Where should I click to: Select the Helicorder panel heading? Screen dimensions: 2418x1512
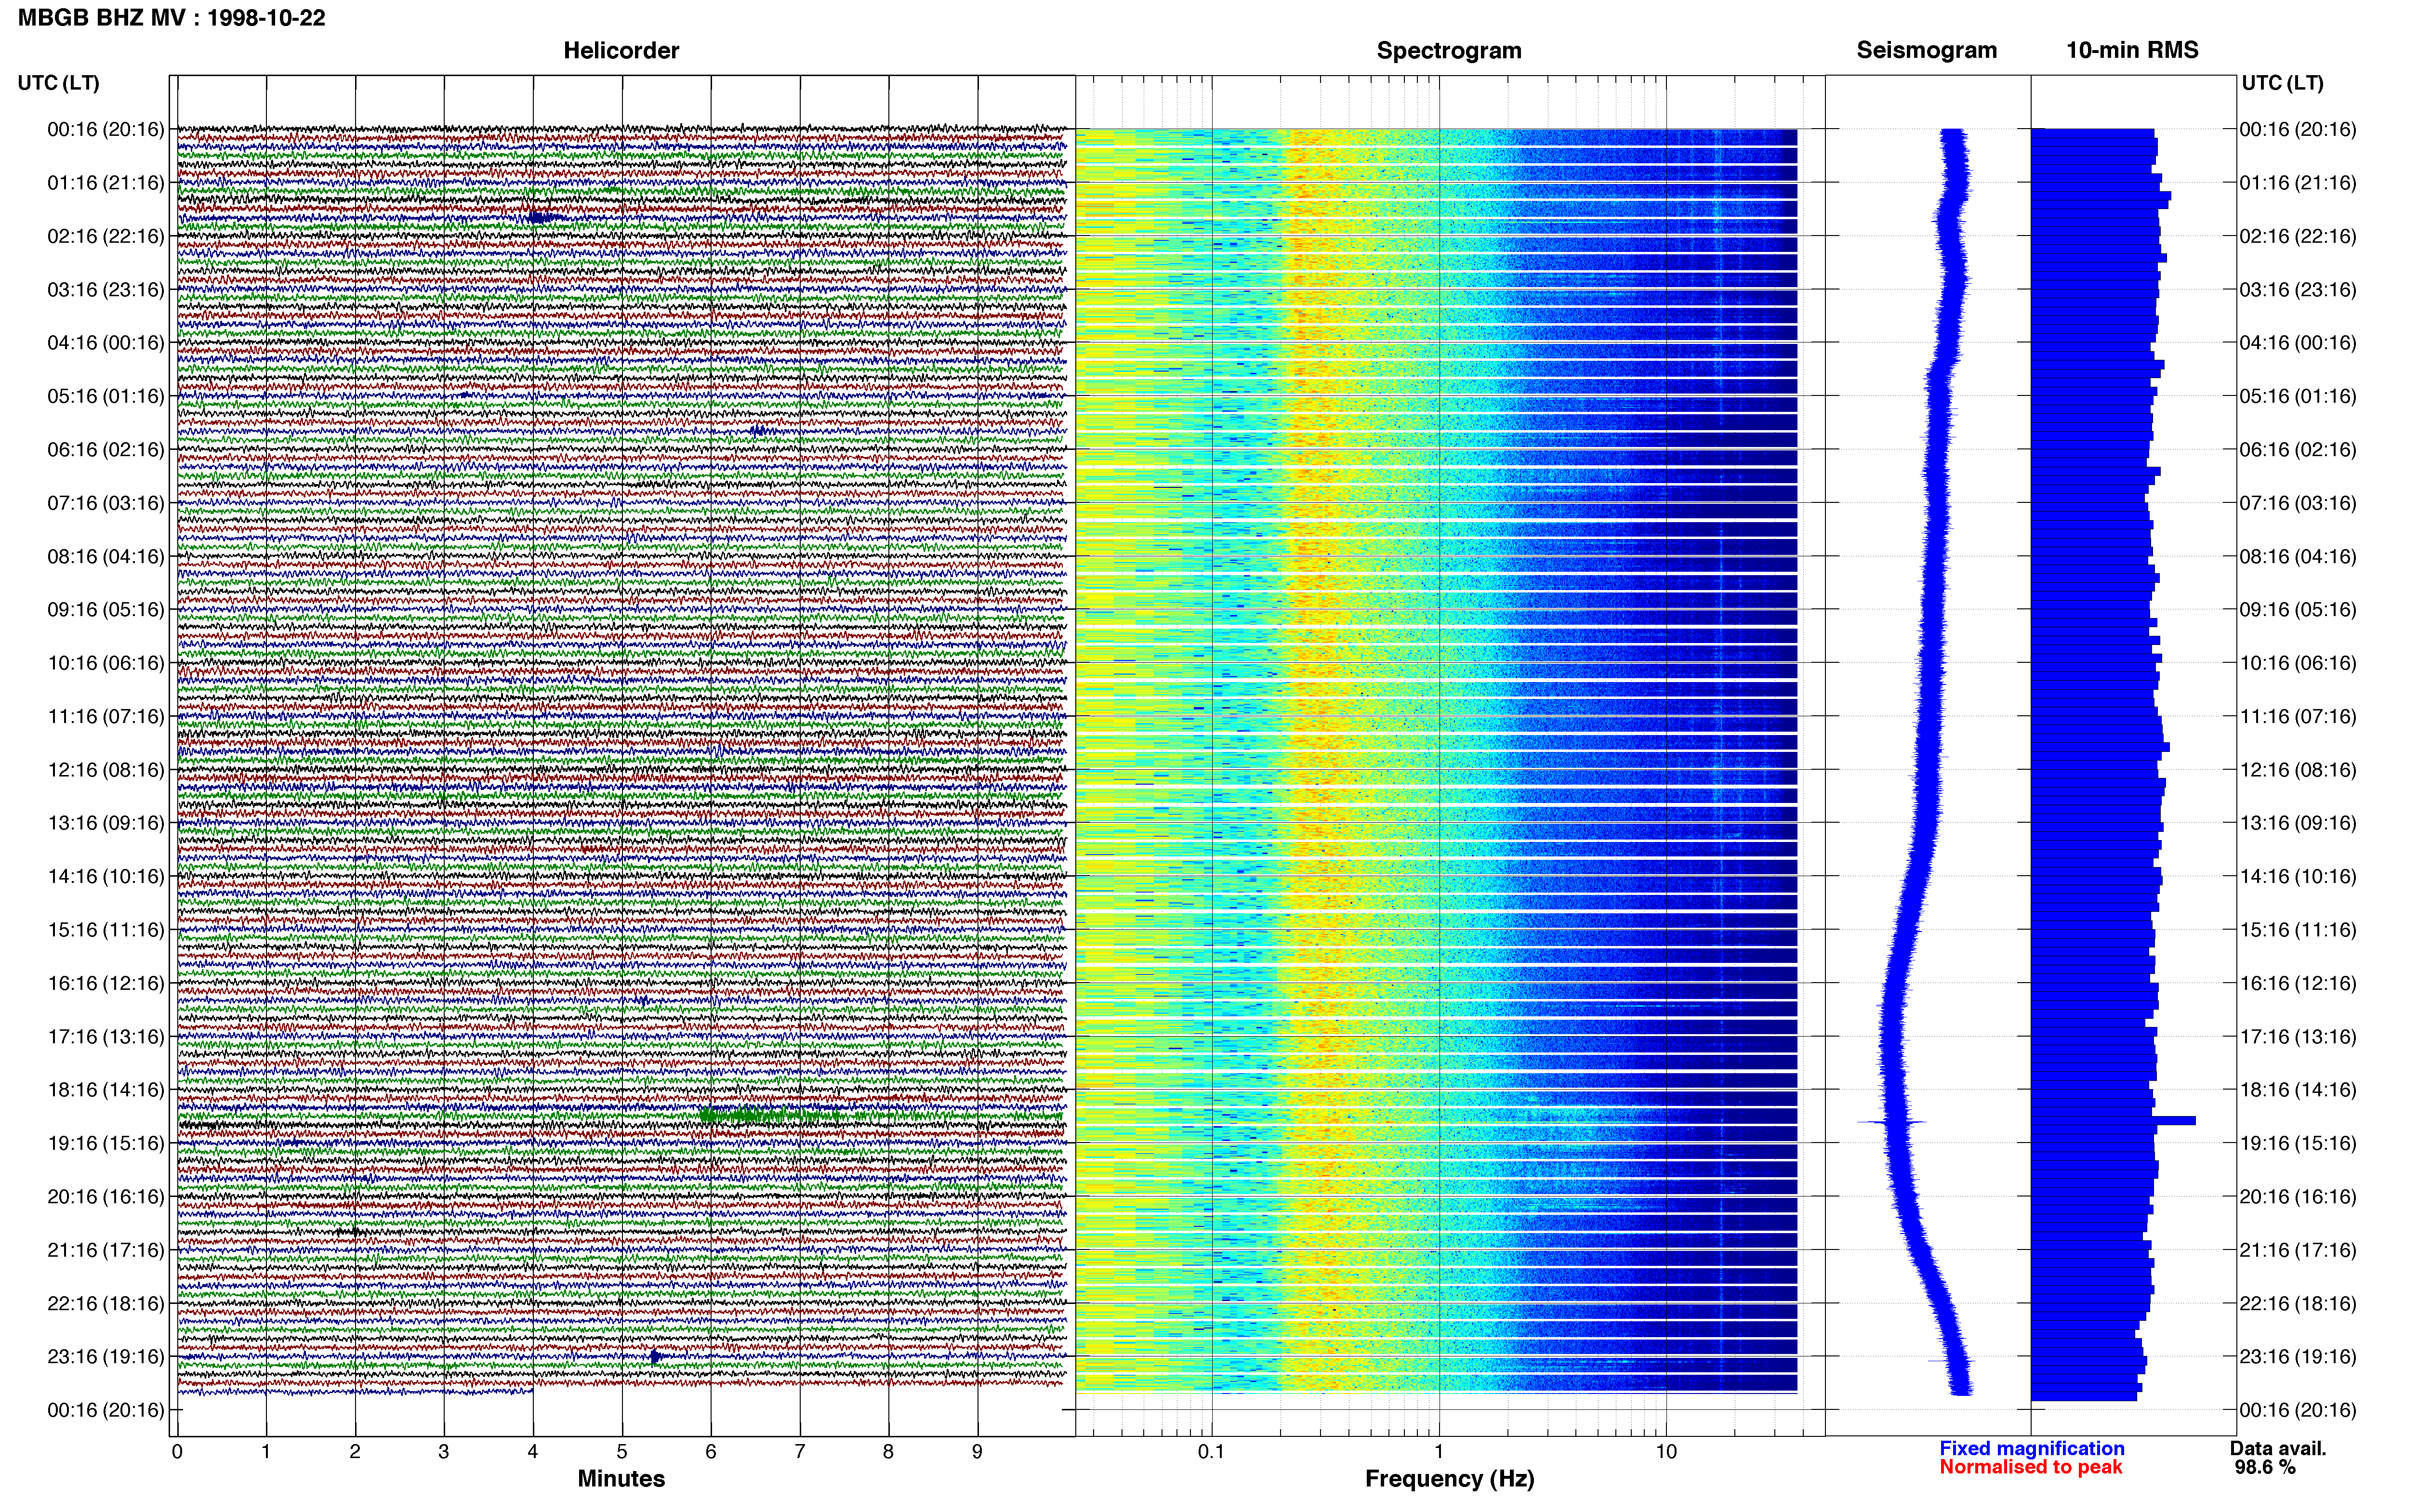point(621,51)
